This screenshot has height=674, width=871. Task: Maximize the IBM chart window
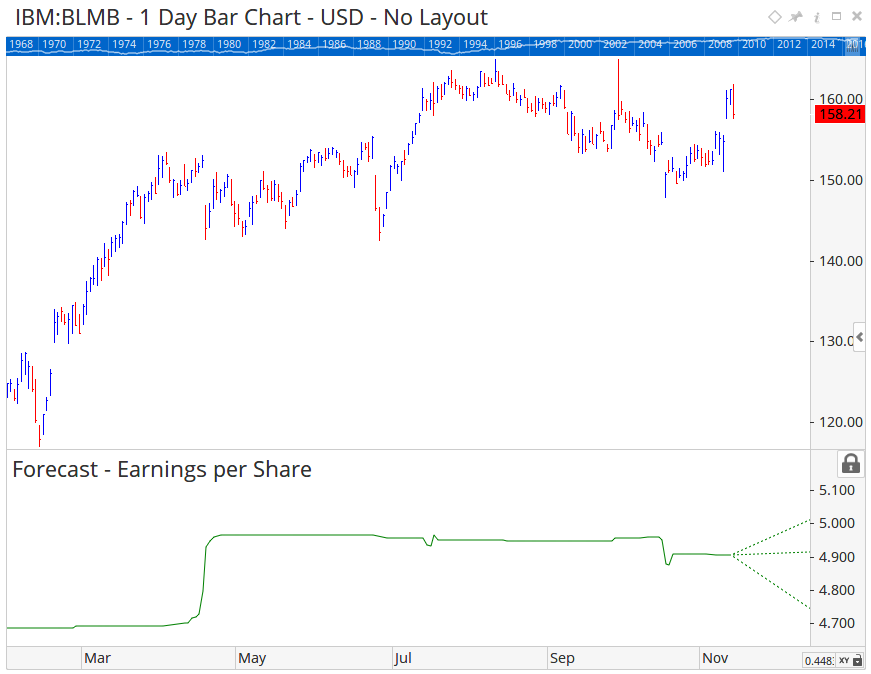pos(836,17)
